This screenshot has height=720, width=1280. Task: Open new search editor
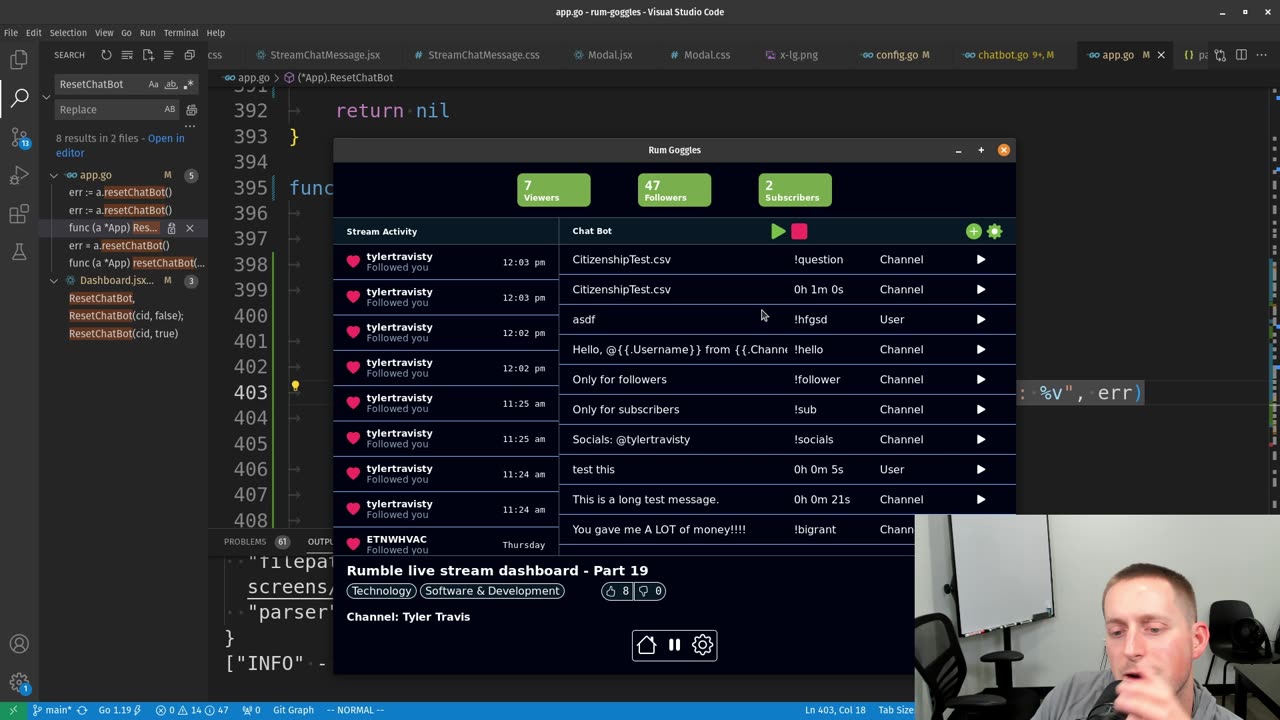pos(148,55)
